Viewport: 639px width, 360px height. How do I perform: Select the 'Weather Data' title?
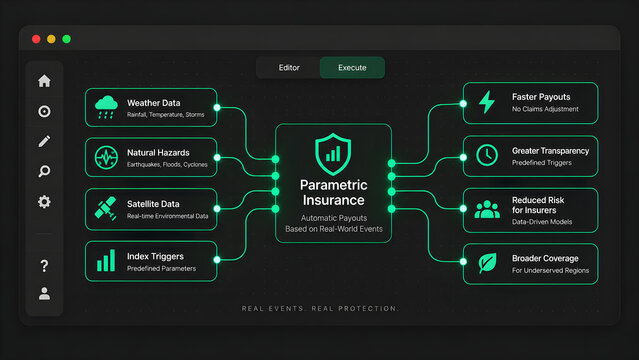coord(154,103)
